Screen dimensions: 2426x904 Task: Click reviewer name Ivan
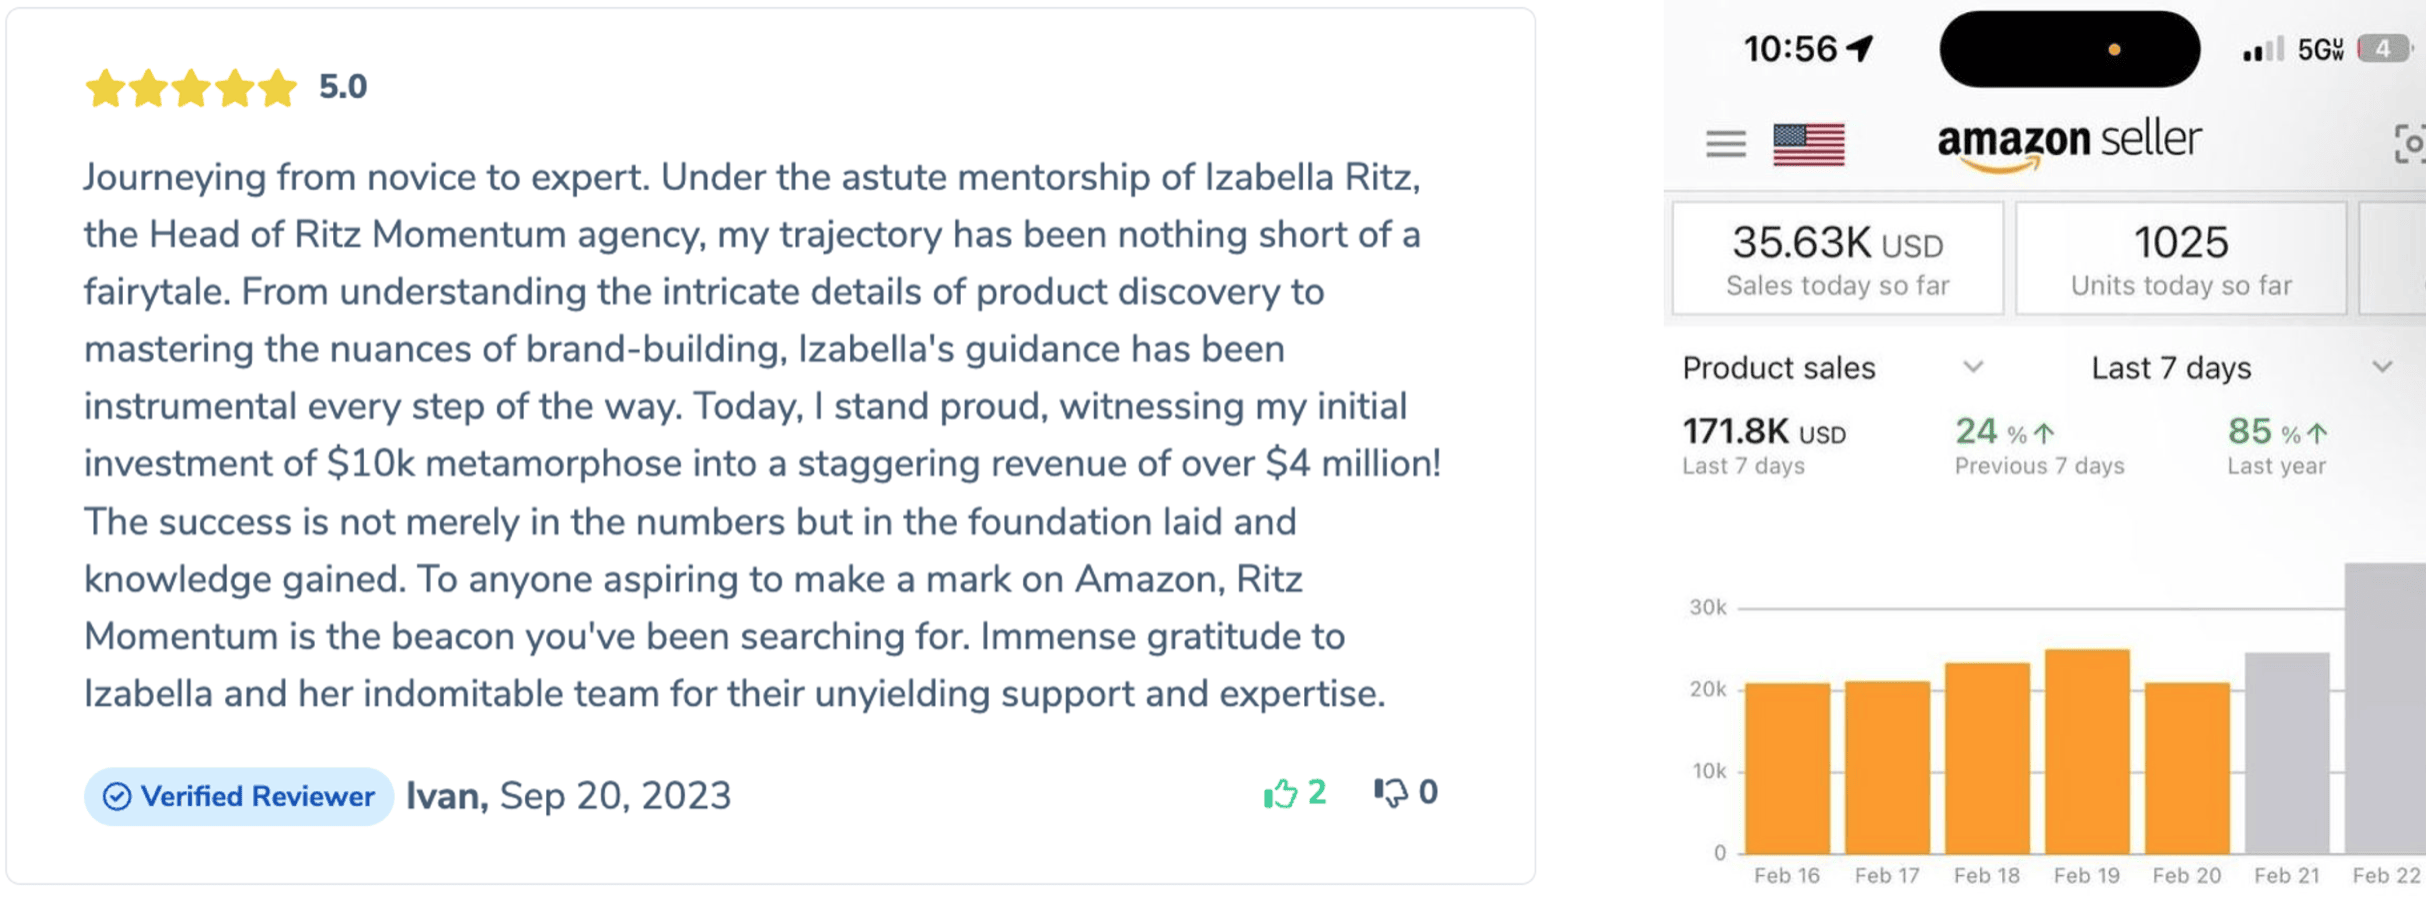[x=446, y=796]
